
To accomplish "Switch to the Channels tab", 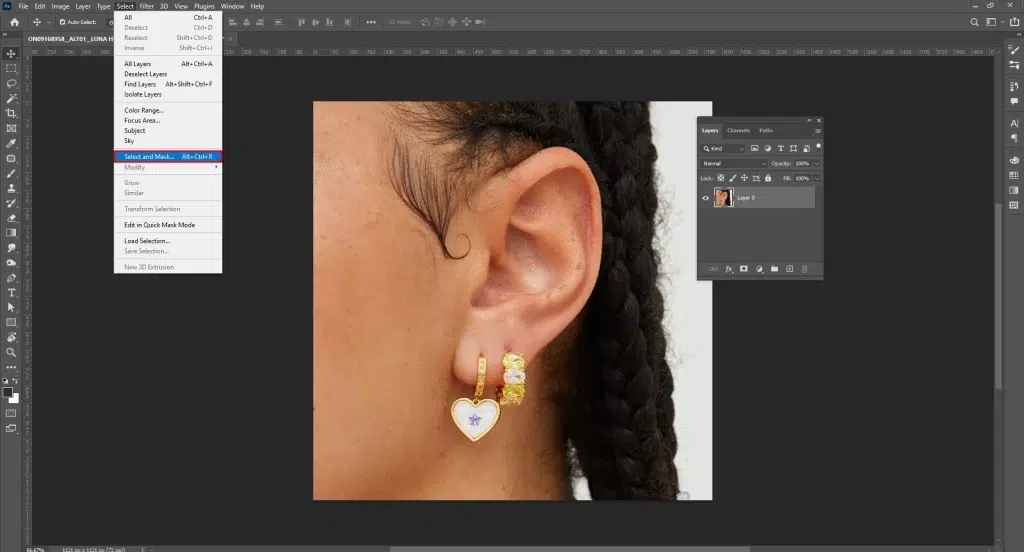I will click(738, 131).
